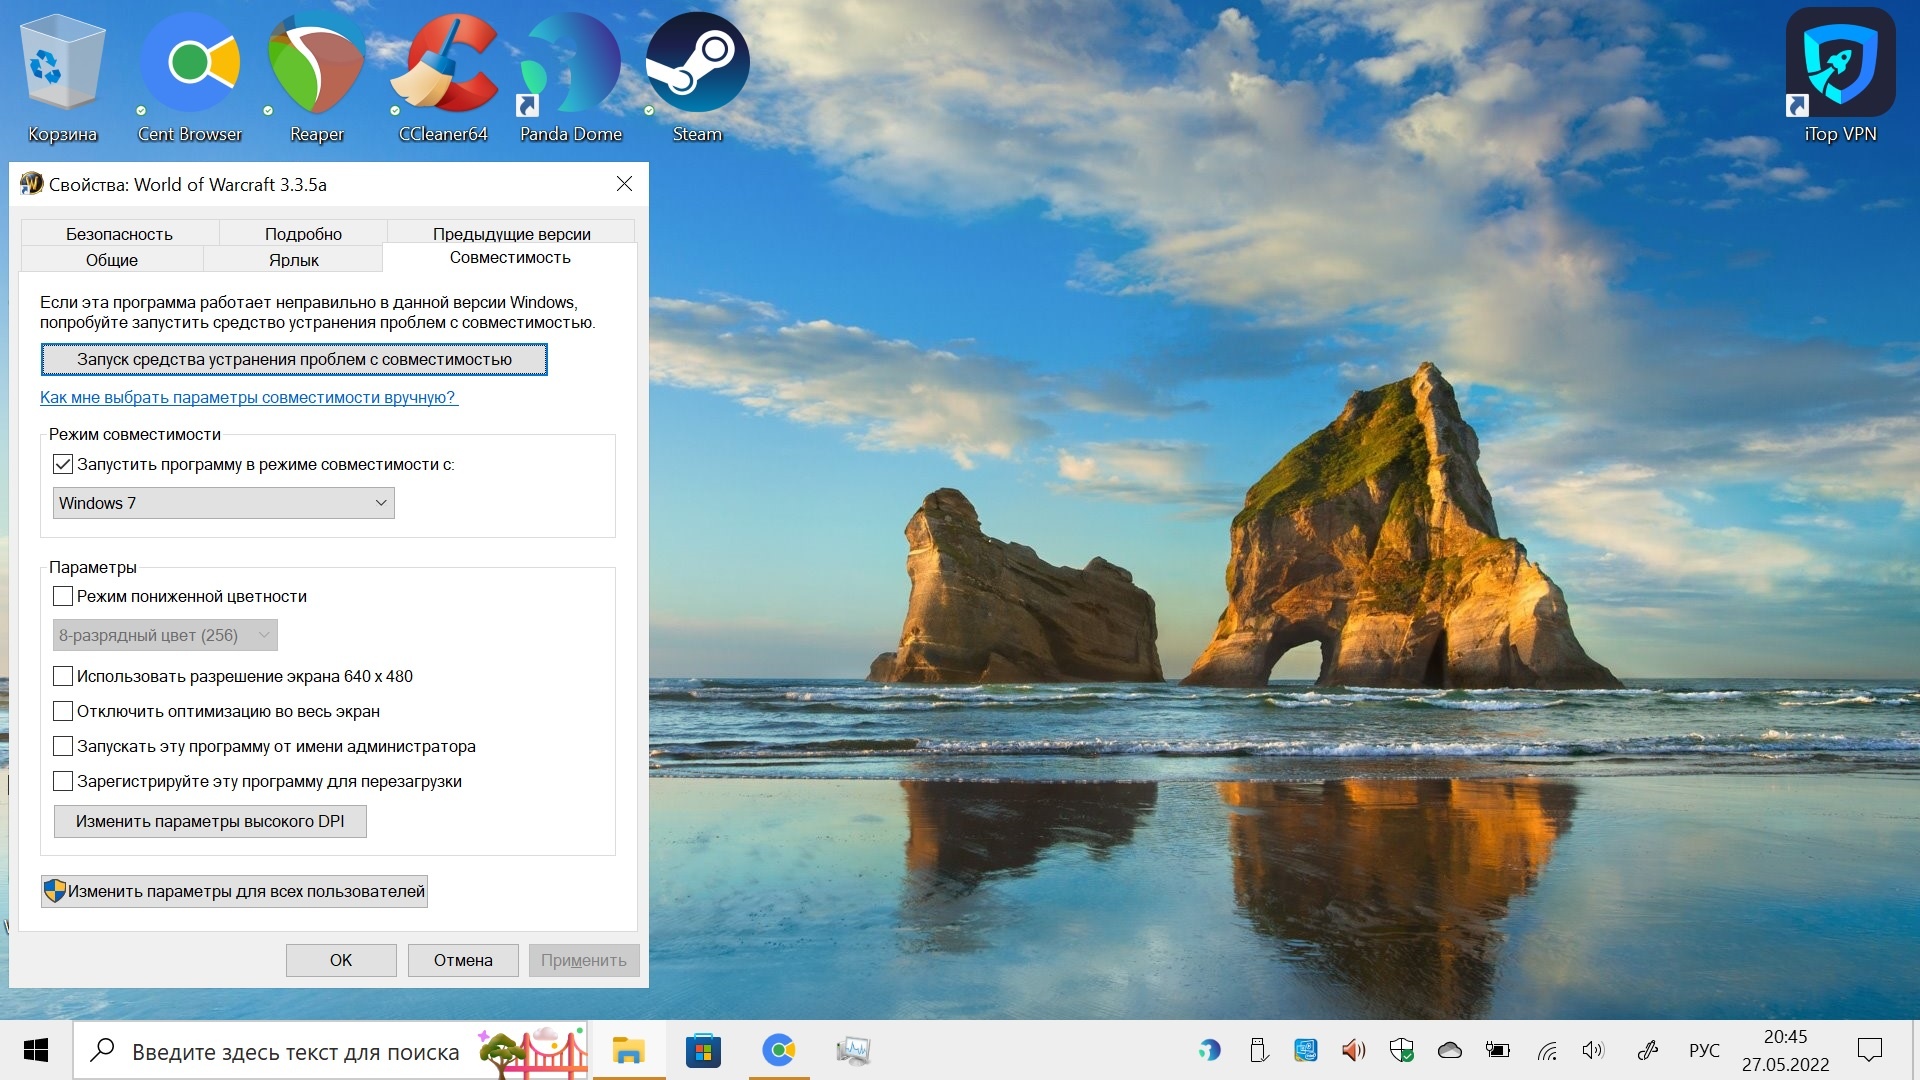Select the Steam desktop icon

[697, 78]
